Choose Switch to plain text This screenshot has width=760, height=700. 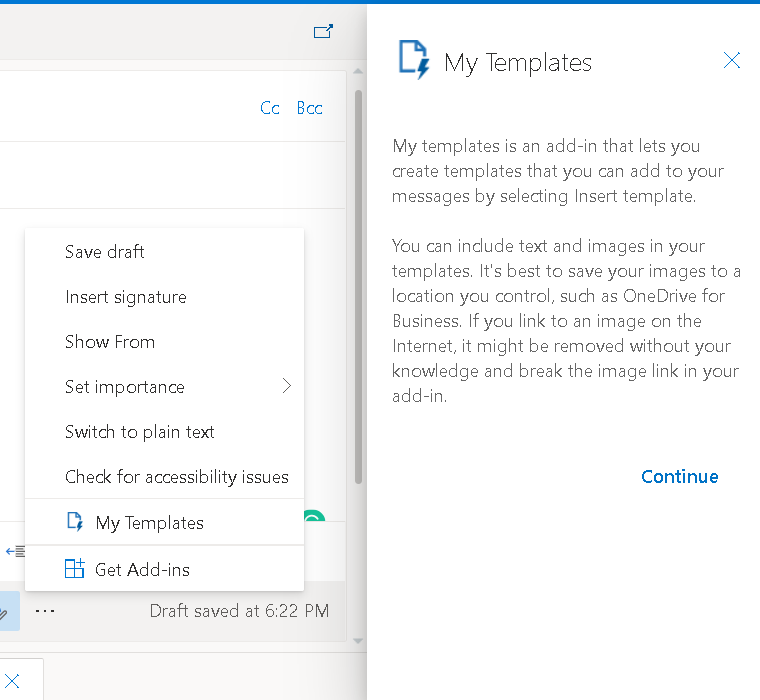(164, 432)
